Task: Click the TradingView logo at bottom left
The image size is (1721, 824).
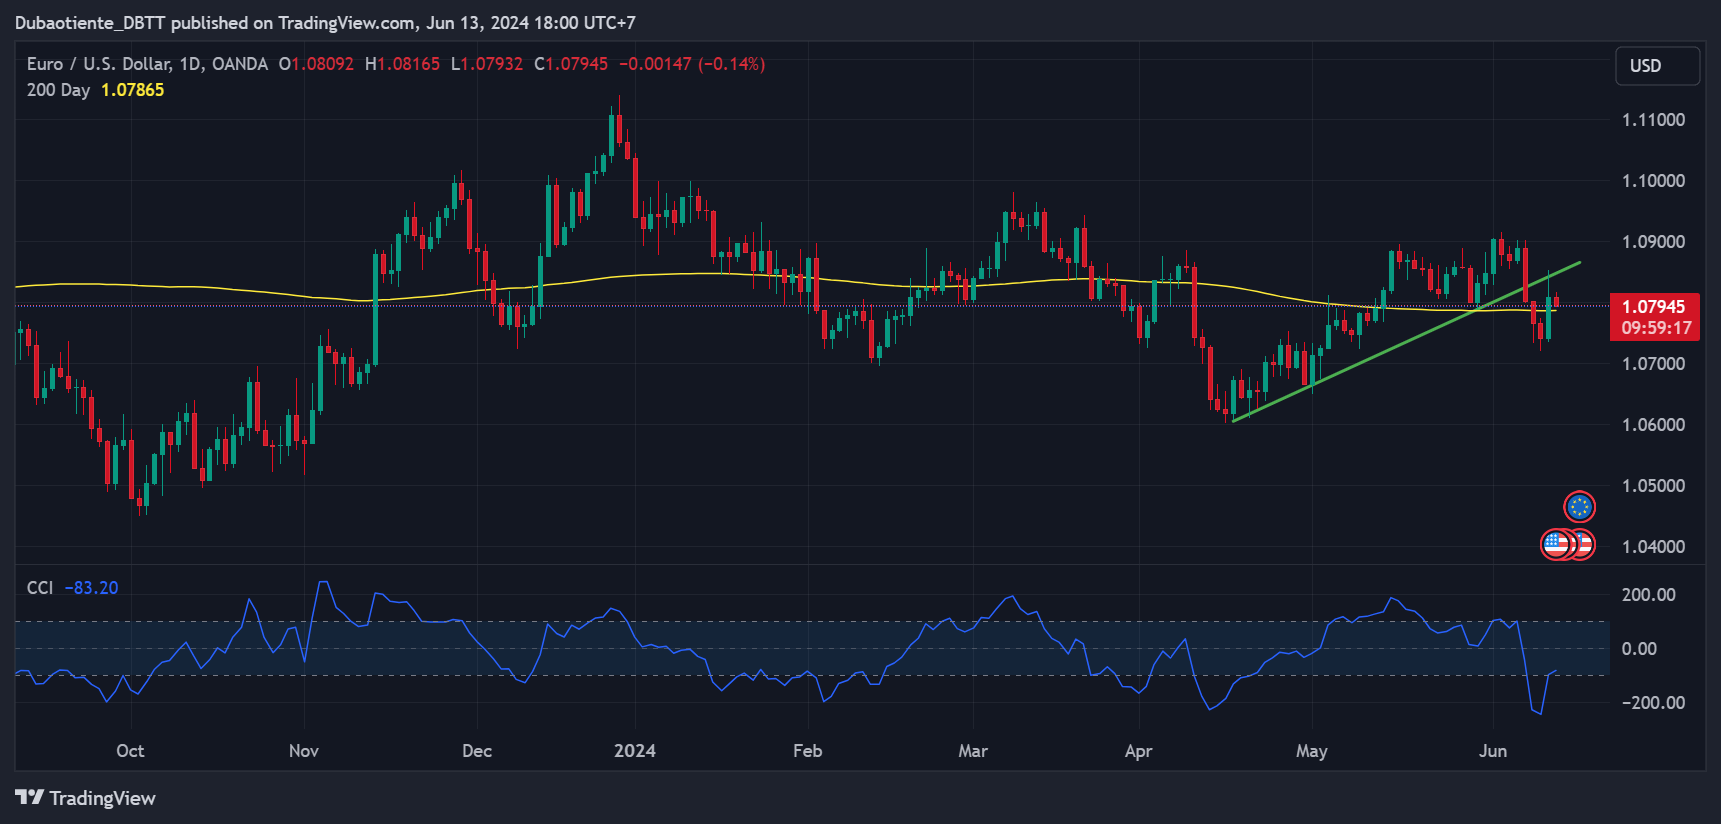Action: (x=86, y=798)
